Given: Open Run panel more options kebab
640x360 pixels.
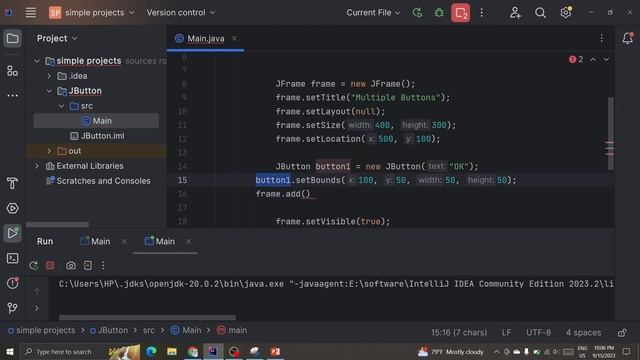Looking at the screenshot, I should coord(103,266).
